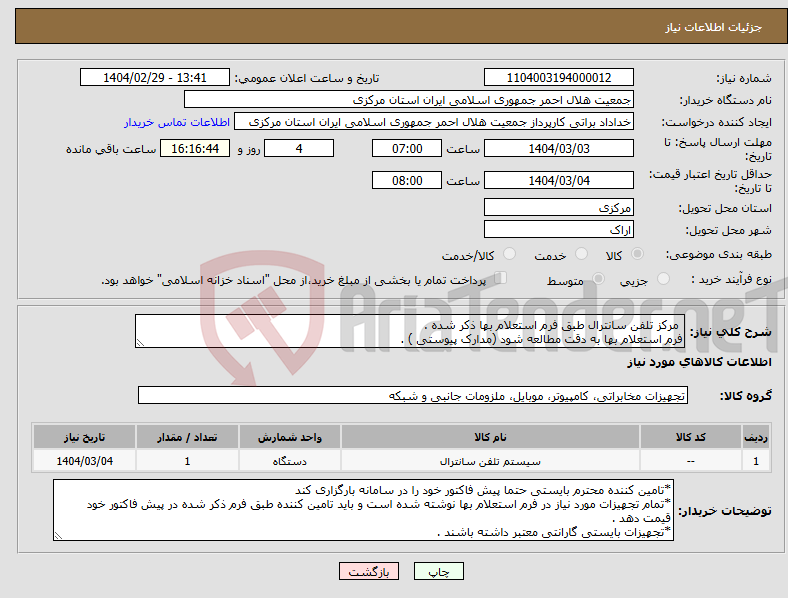Click the تاریخ نیاز column header

[x=84, y=437]
